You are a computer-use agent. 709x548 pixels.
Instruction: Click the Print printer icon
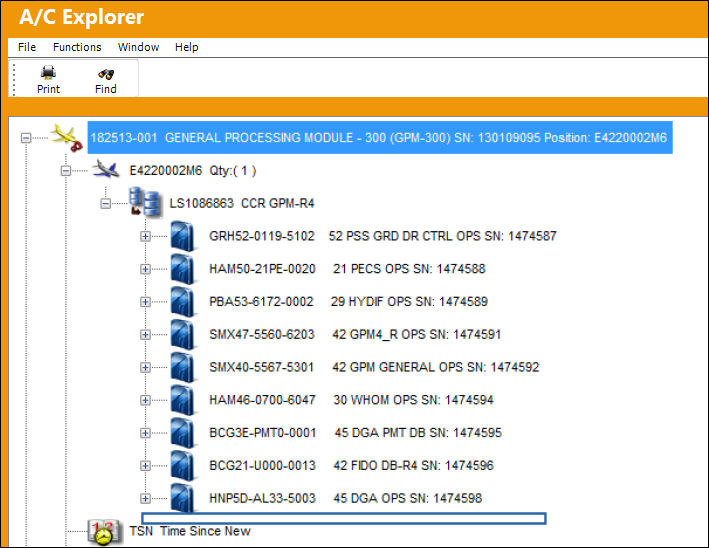[48, 72]
